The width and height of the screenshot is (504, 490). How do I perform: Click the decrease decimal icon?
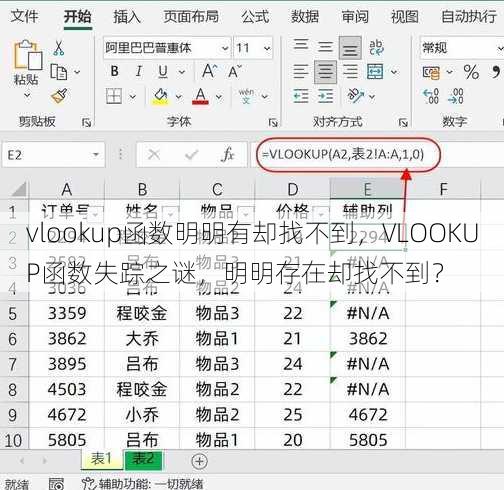455,96
